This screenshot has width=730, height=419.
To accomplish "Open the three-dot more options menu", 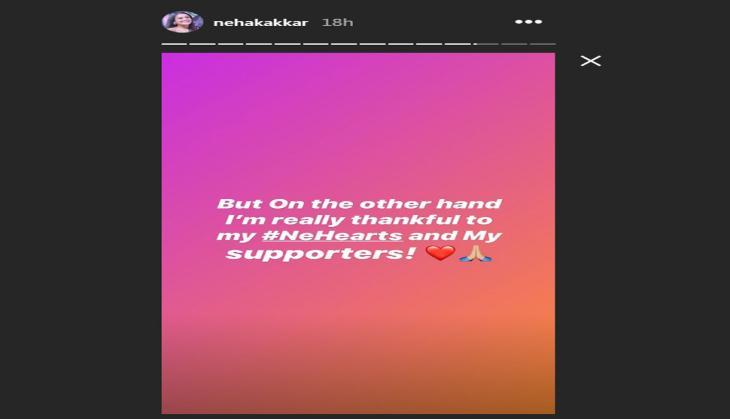I will (528, 22).
